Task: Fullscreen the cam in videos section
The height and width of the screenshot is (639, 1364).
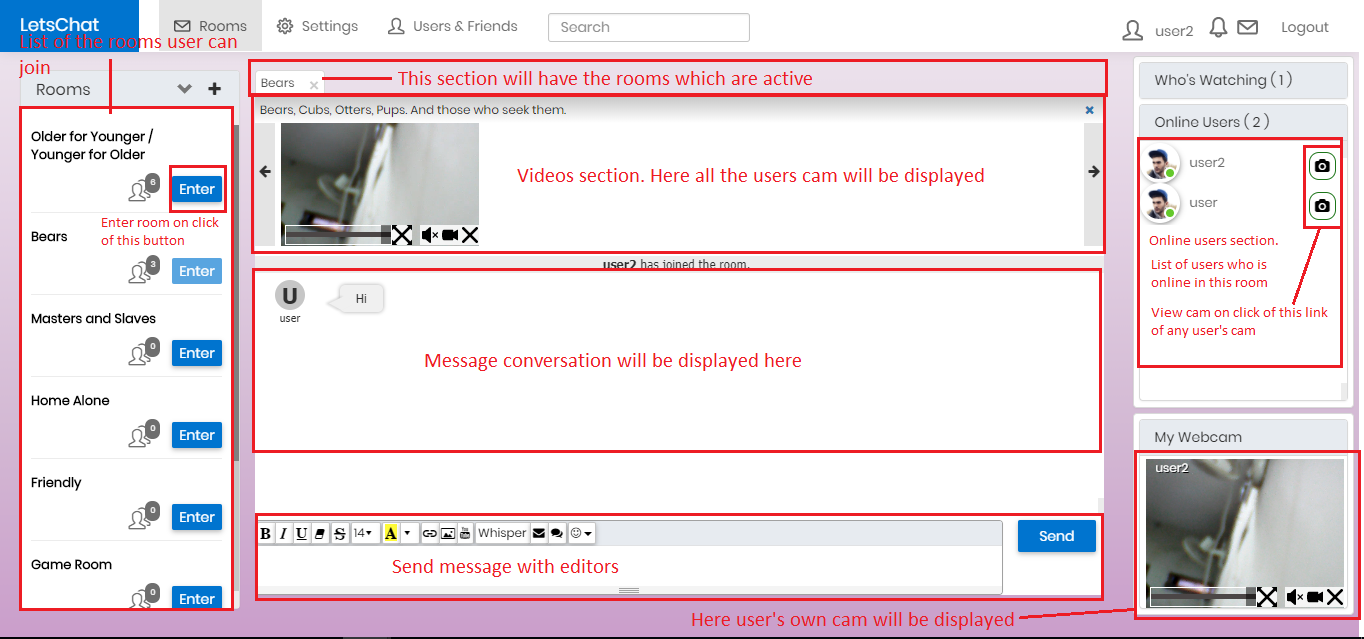Action: click(401, 235)
